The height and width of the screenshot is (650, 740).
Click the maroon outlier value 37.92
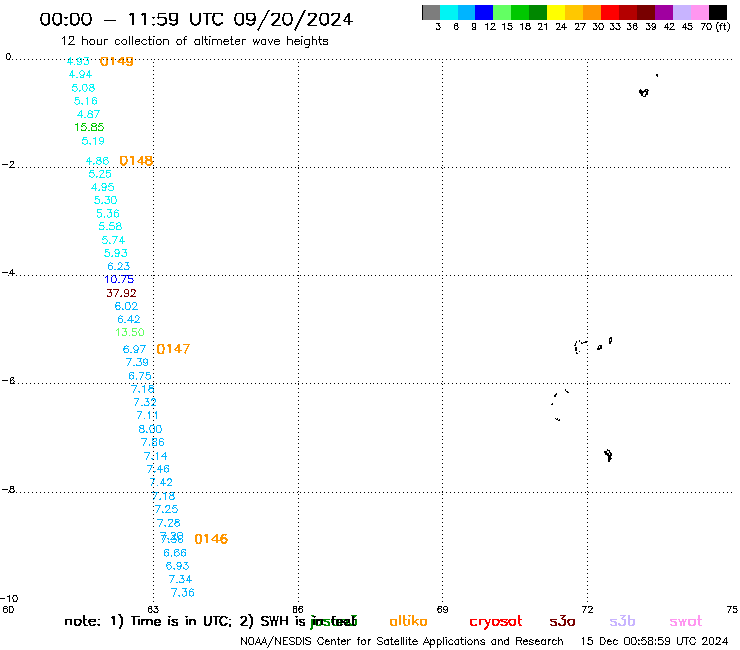(121, 293)
